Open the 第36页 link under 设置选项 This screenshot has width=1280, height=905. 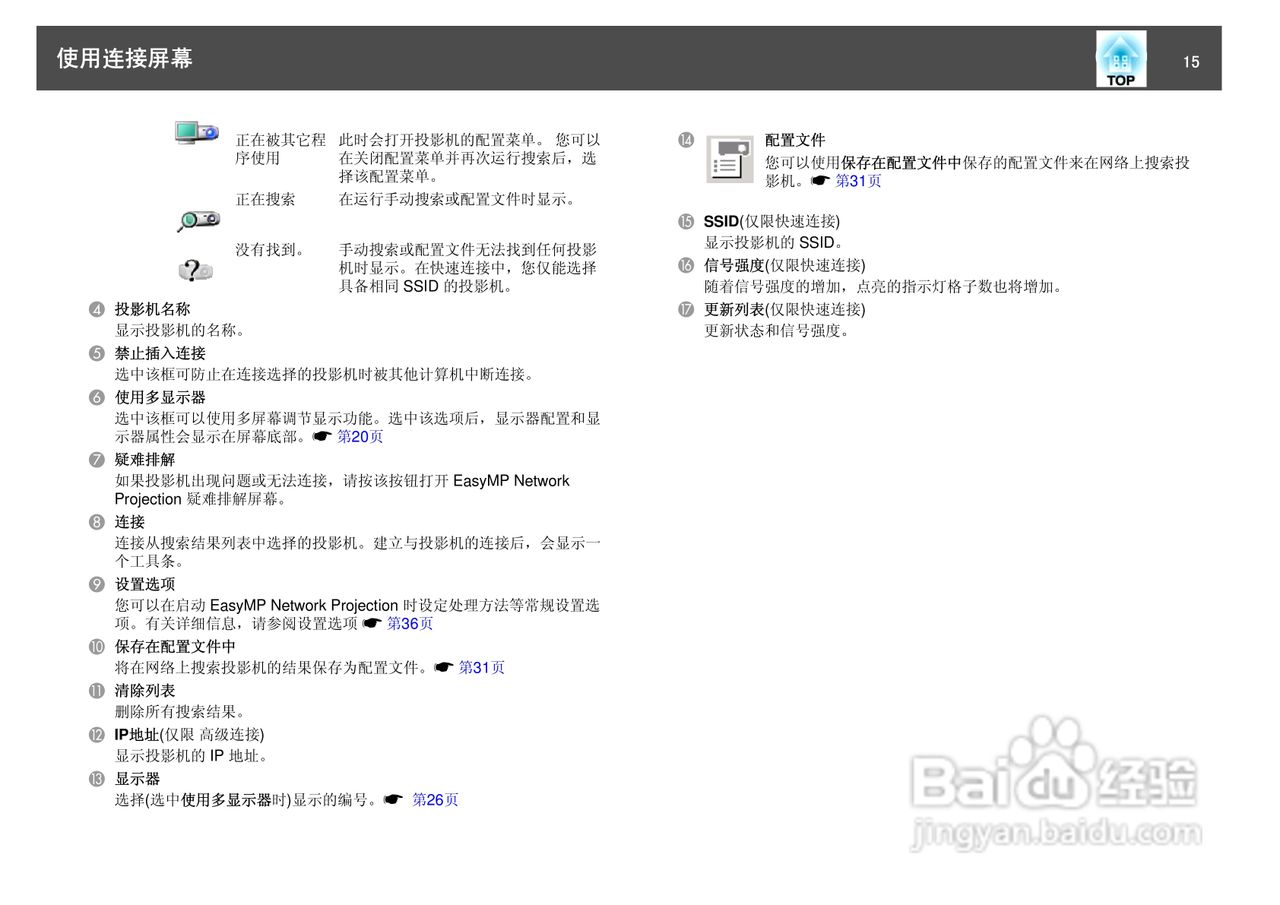pyautogui.click(x=412, y=623)
